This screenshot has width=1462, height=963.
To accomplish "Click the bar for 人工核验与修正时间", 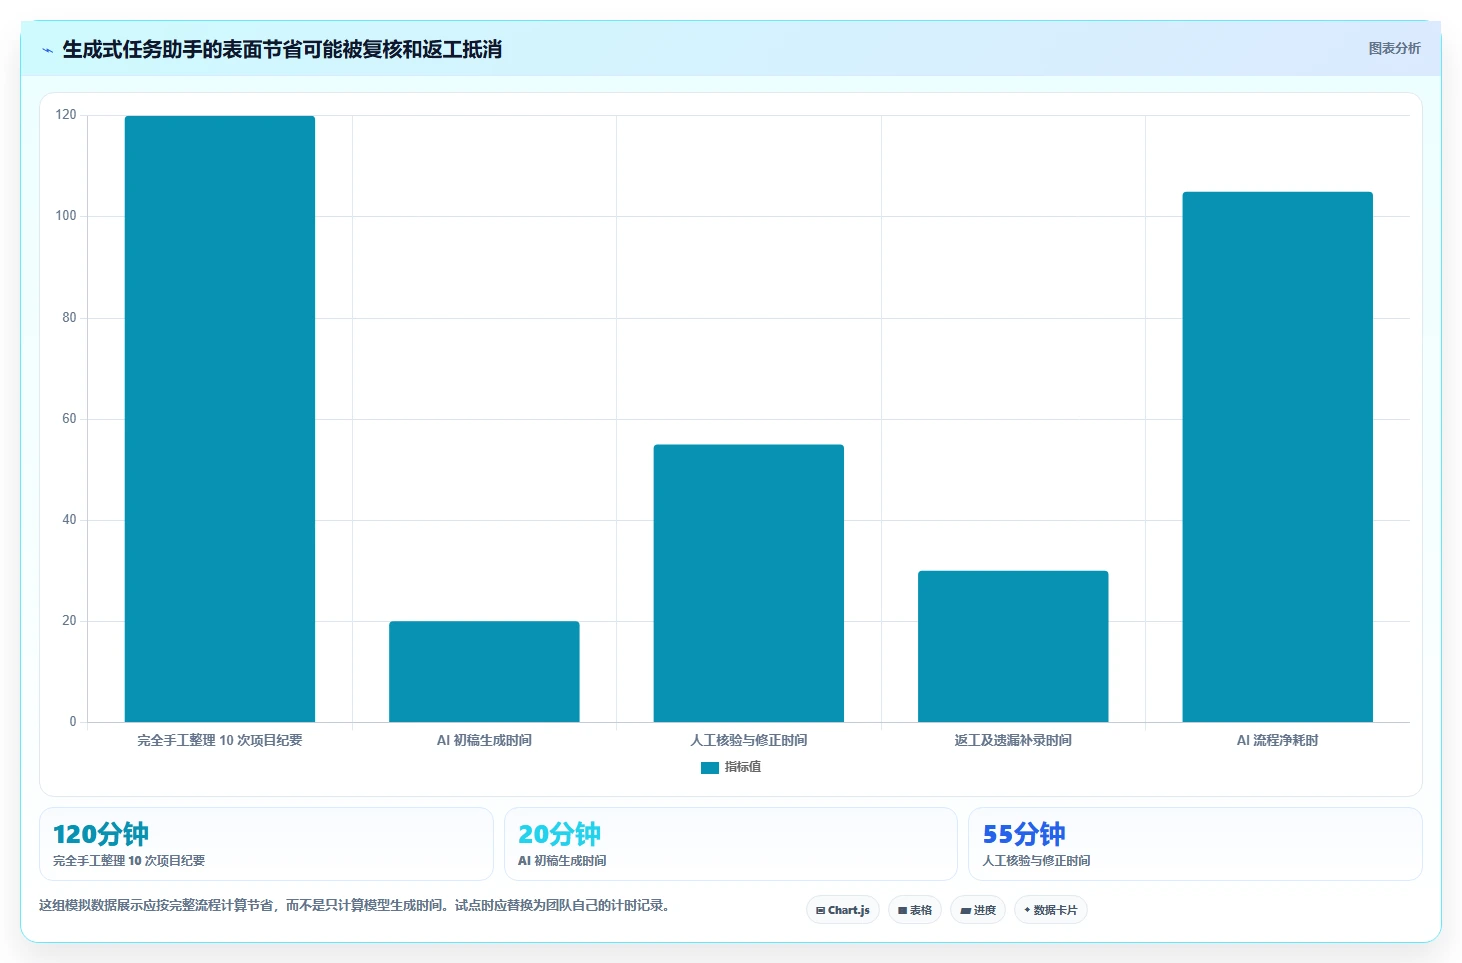I will [749, 583].
